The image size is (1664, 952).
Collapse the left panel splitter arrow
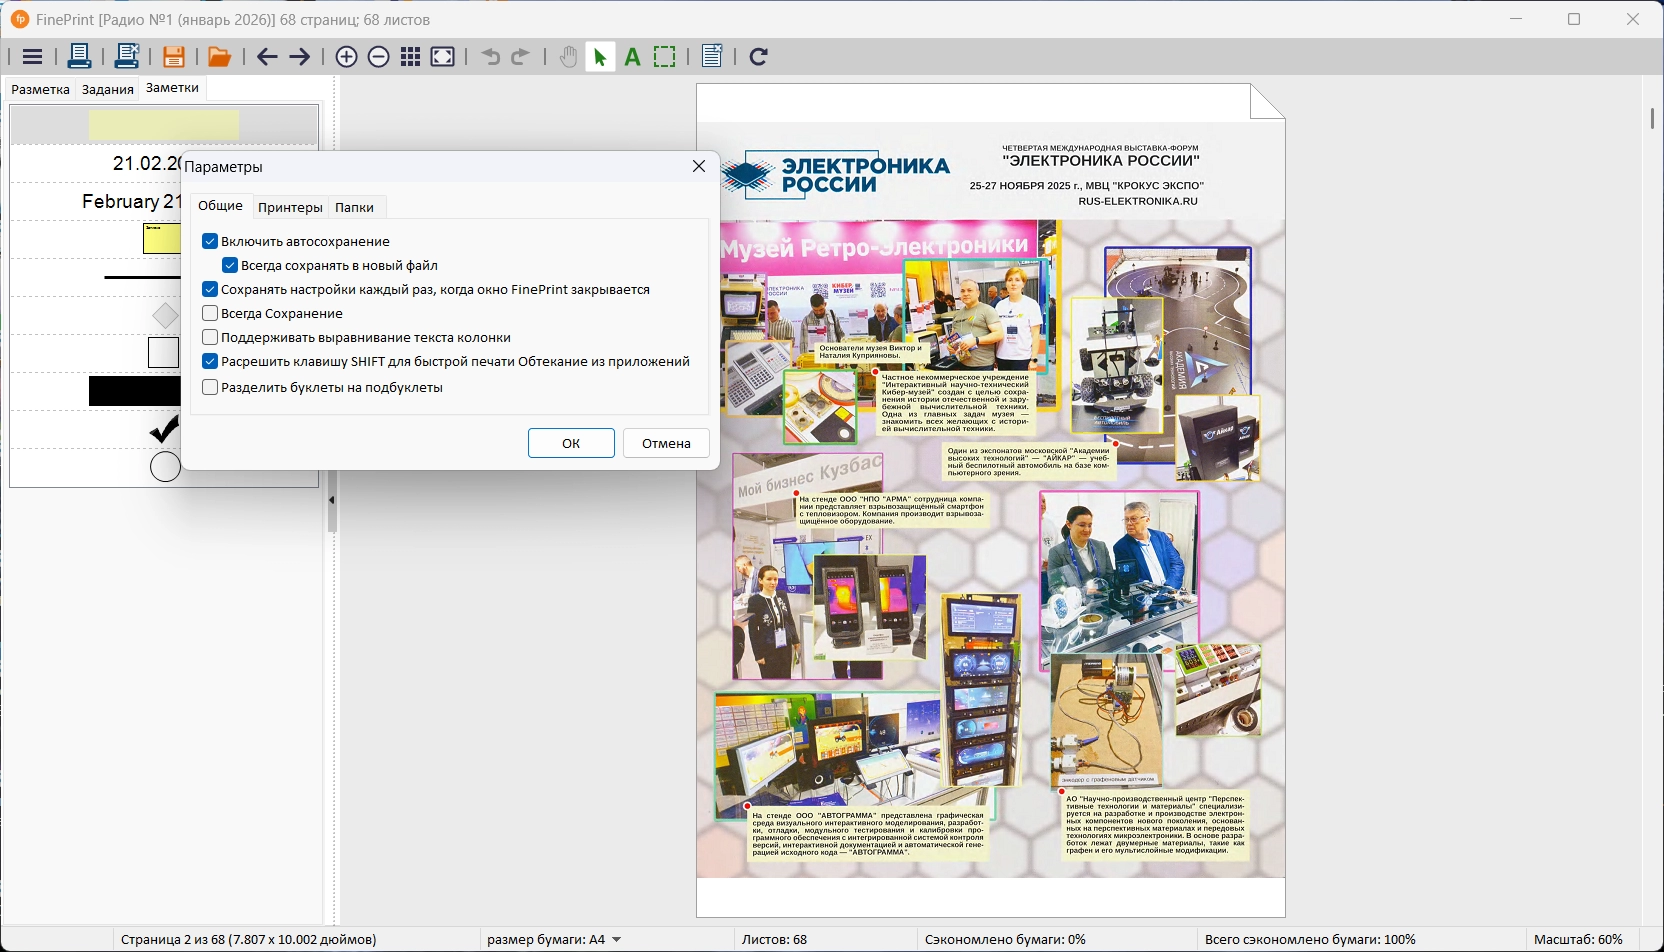332,500
